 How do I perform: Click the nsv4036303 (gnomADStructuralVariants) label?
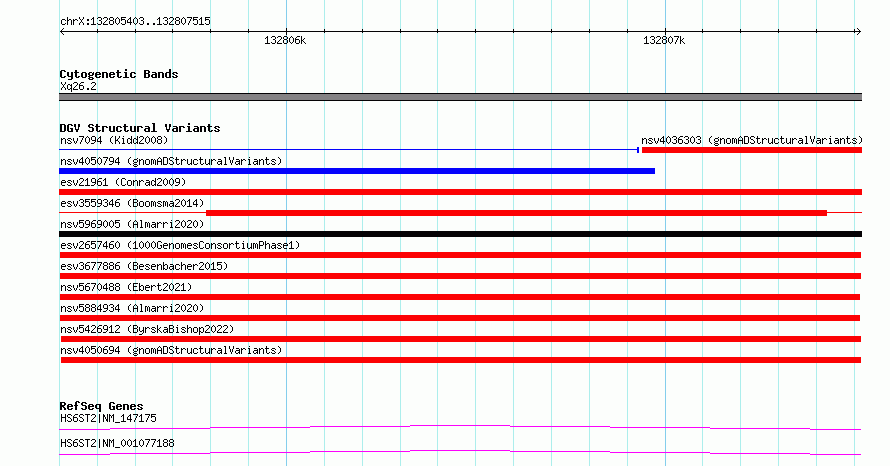[752, 140]
